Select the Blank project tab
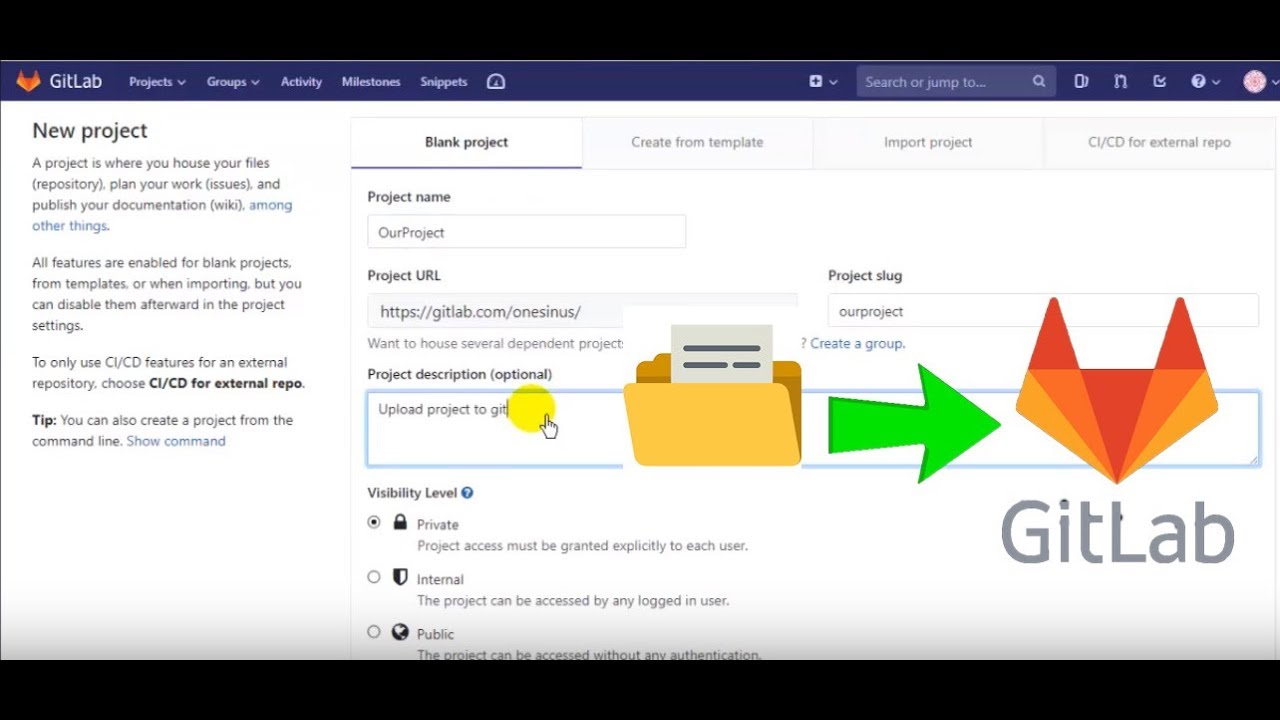This screenshot has height=720, width=1280. pos(467,142)
